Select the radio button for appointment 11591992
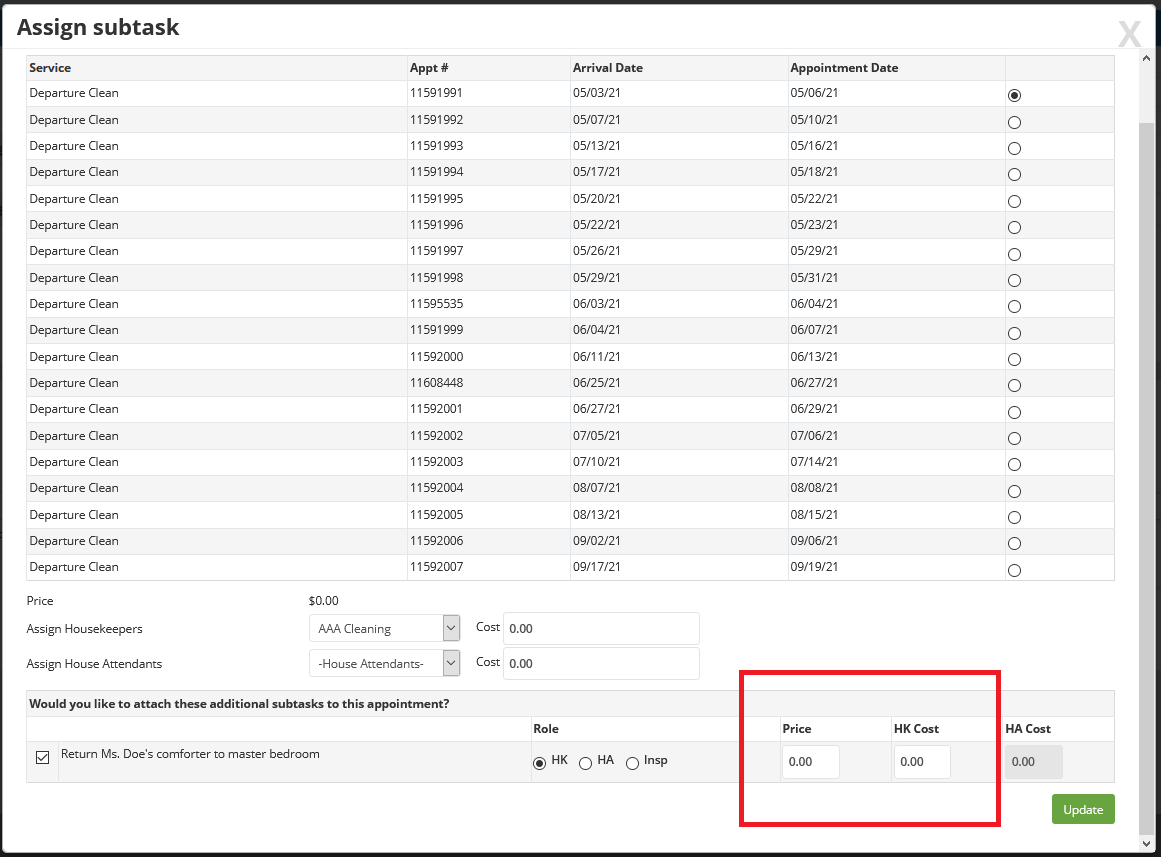Screen dimensions: 1161x857 (x=1014, y=121)
